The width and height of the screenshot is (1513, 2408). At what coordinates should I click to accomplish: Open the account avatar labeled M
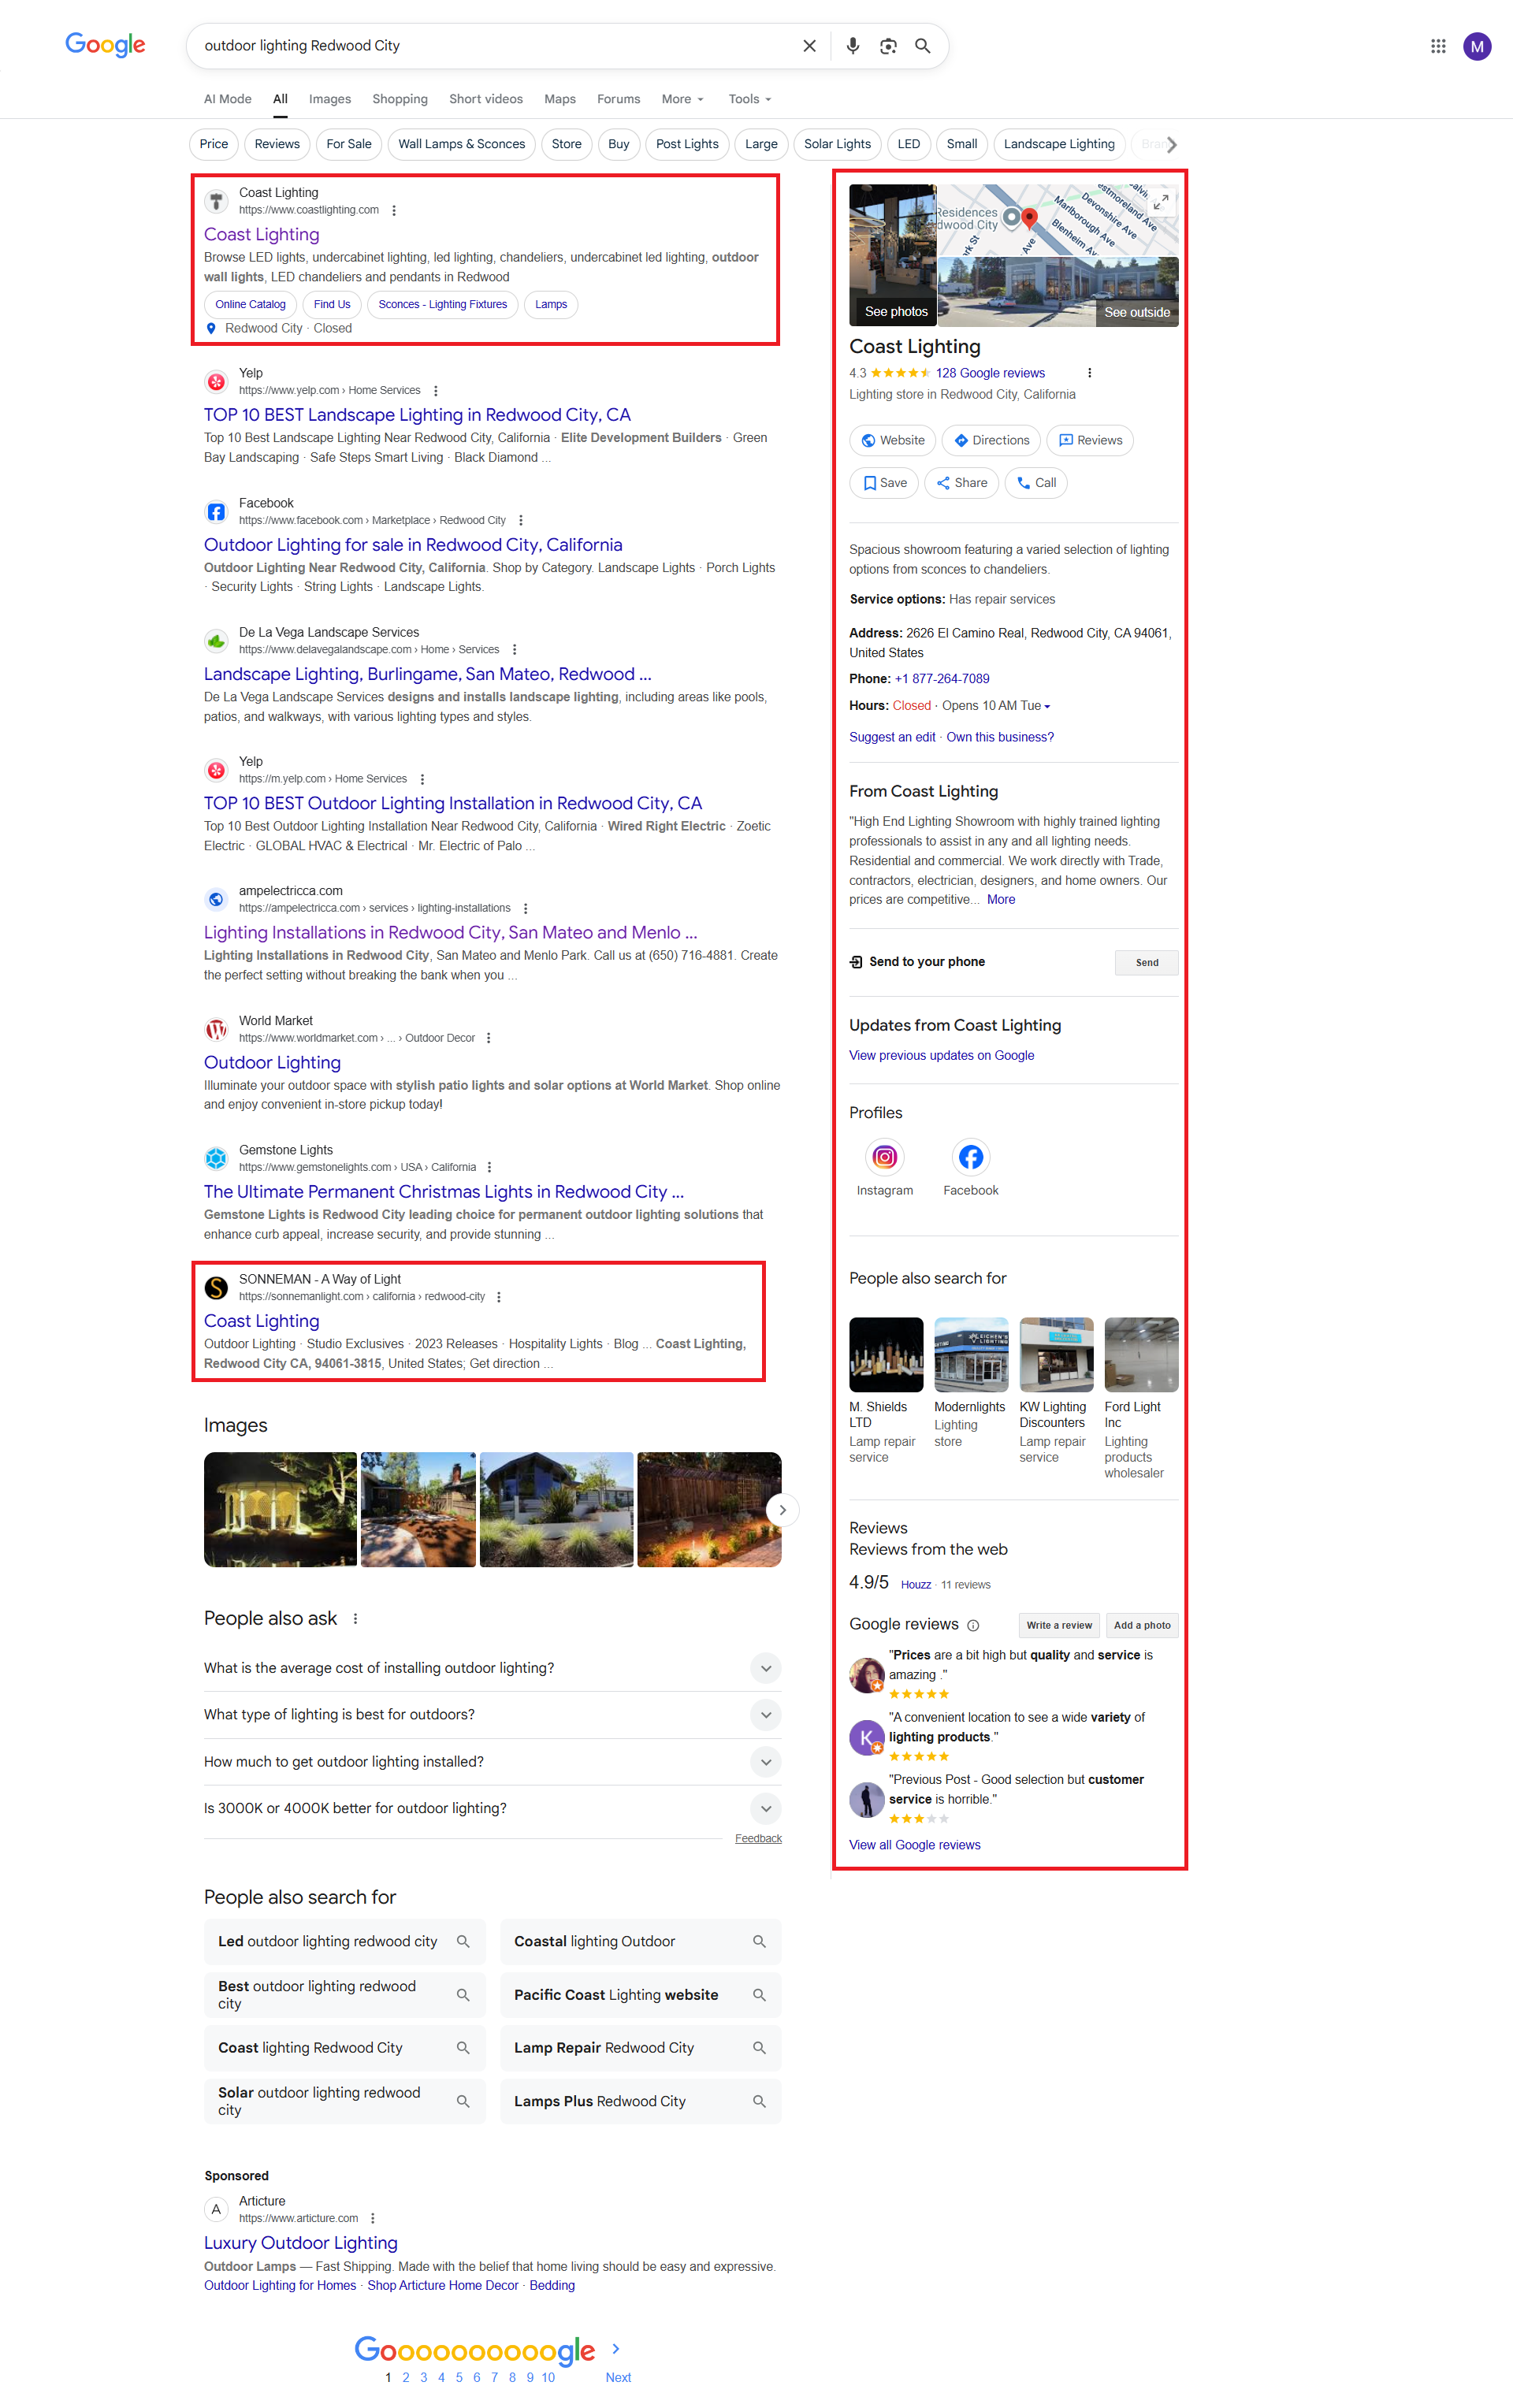click(1477, 46)
